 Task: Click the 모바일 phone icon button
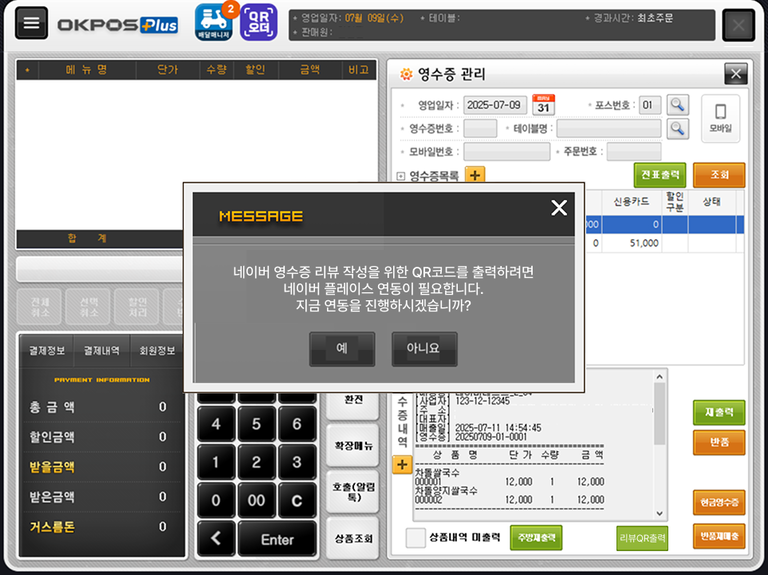[720, 116]
